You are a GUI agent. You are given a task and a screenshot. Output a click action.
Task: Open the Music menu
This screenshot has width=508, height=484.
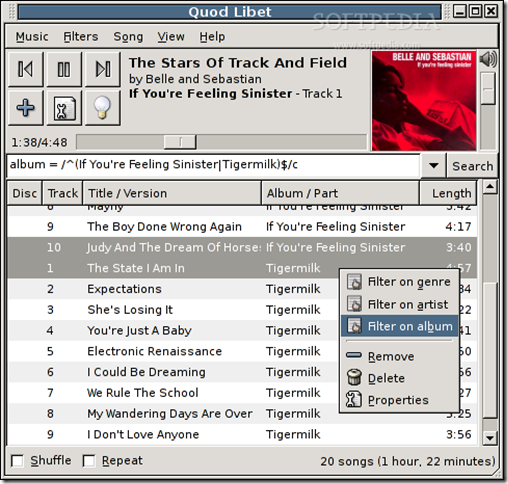32,36
